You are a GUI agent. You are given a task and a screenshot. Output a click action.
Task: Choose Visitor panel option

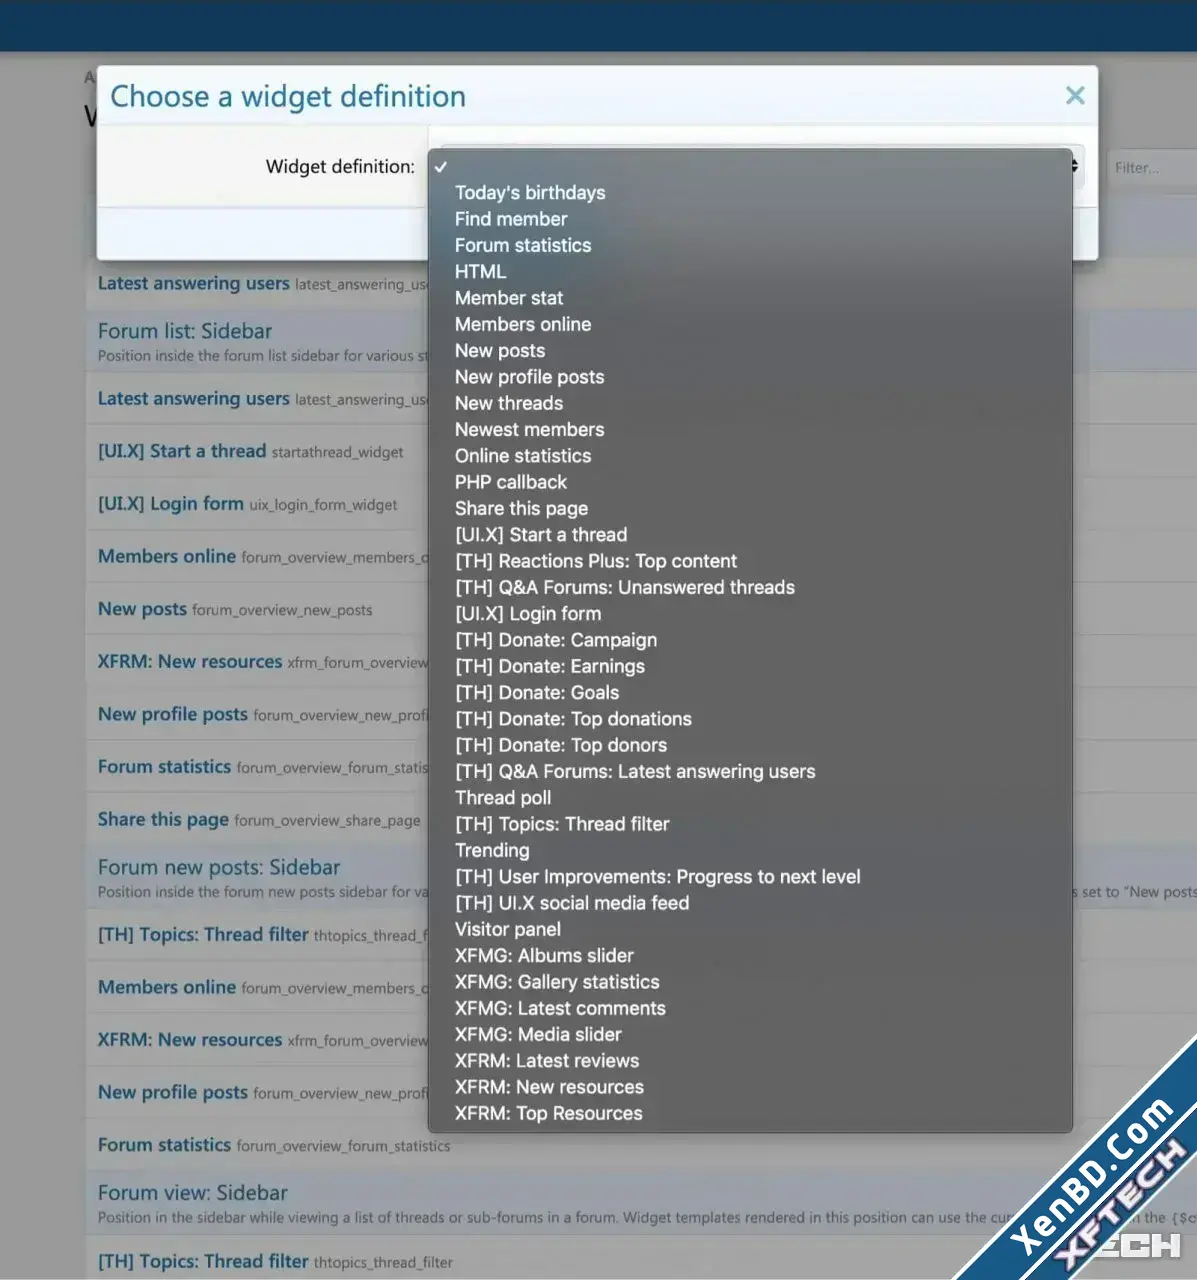[750, 930]
